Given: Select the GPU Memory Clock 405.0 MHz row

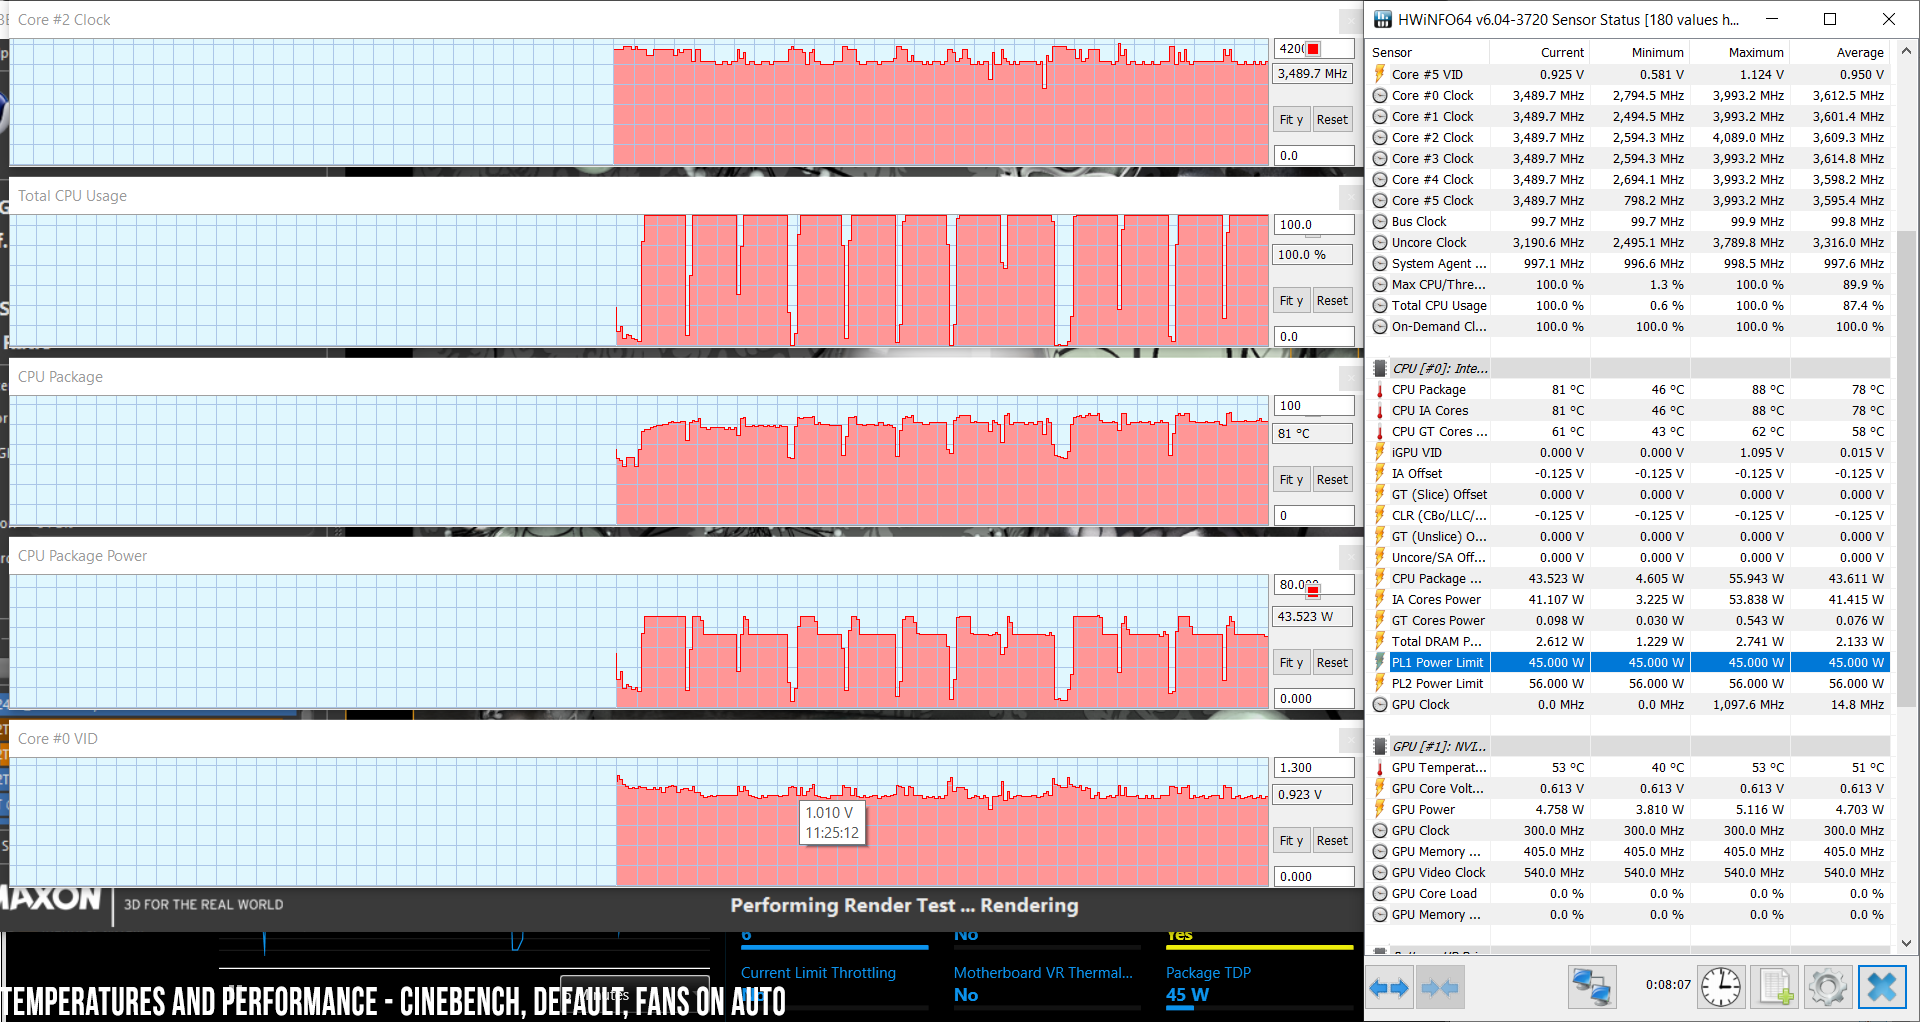Looking at the screenshot, I should point(1629,851).
